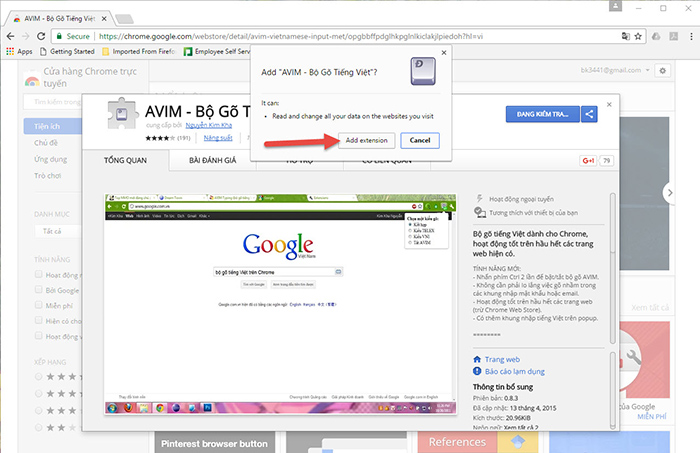Toggle the Bởi Google checkbox
Screen dimensions: 700x453
point(38,290)
